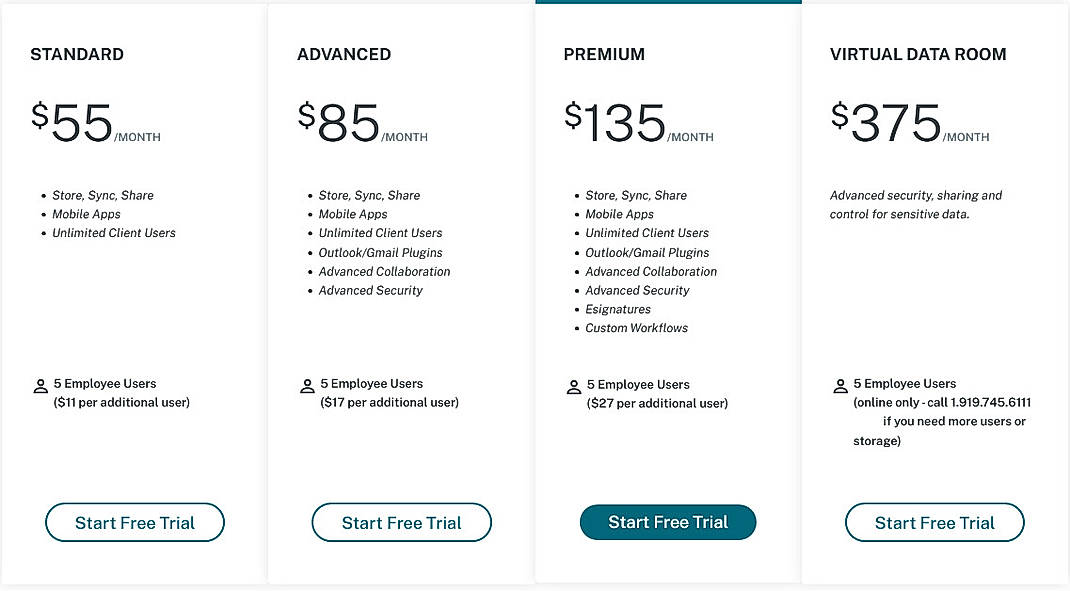Image resolution: width=1070 pixels, height=591 pixels.
Task: Click the $55 monthly price text
Action: click(70, 120)
